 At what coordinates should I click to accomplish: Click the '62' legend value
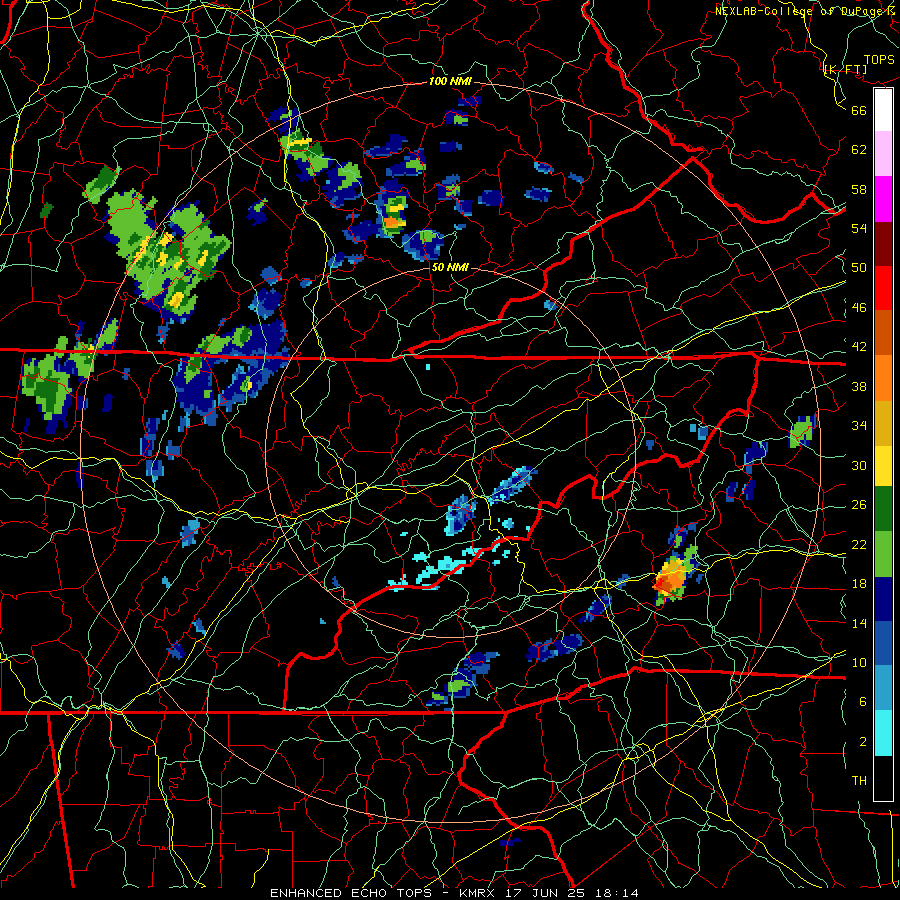pos(859,149)
